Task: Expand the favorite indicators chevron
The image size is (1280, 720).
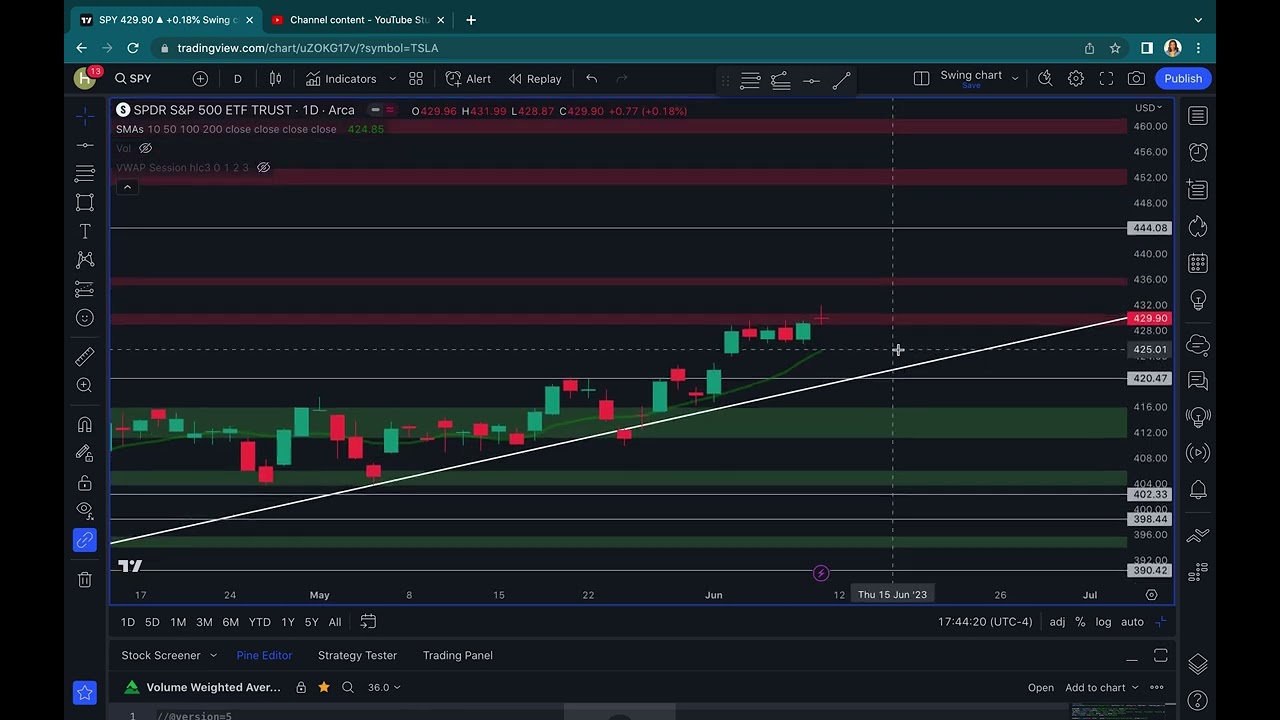Action: 392,79
